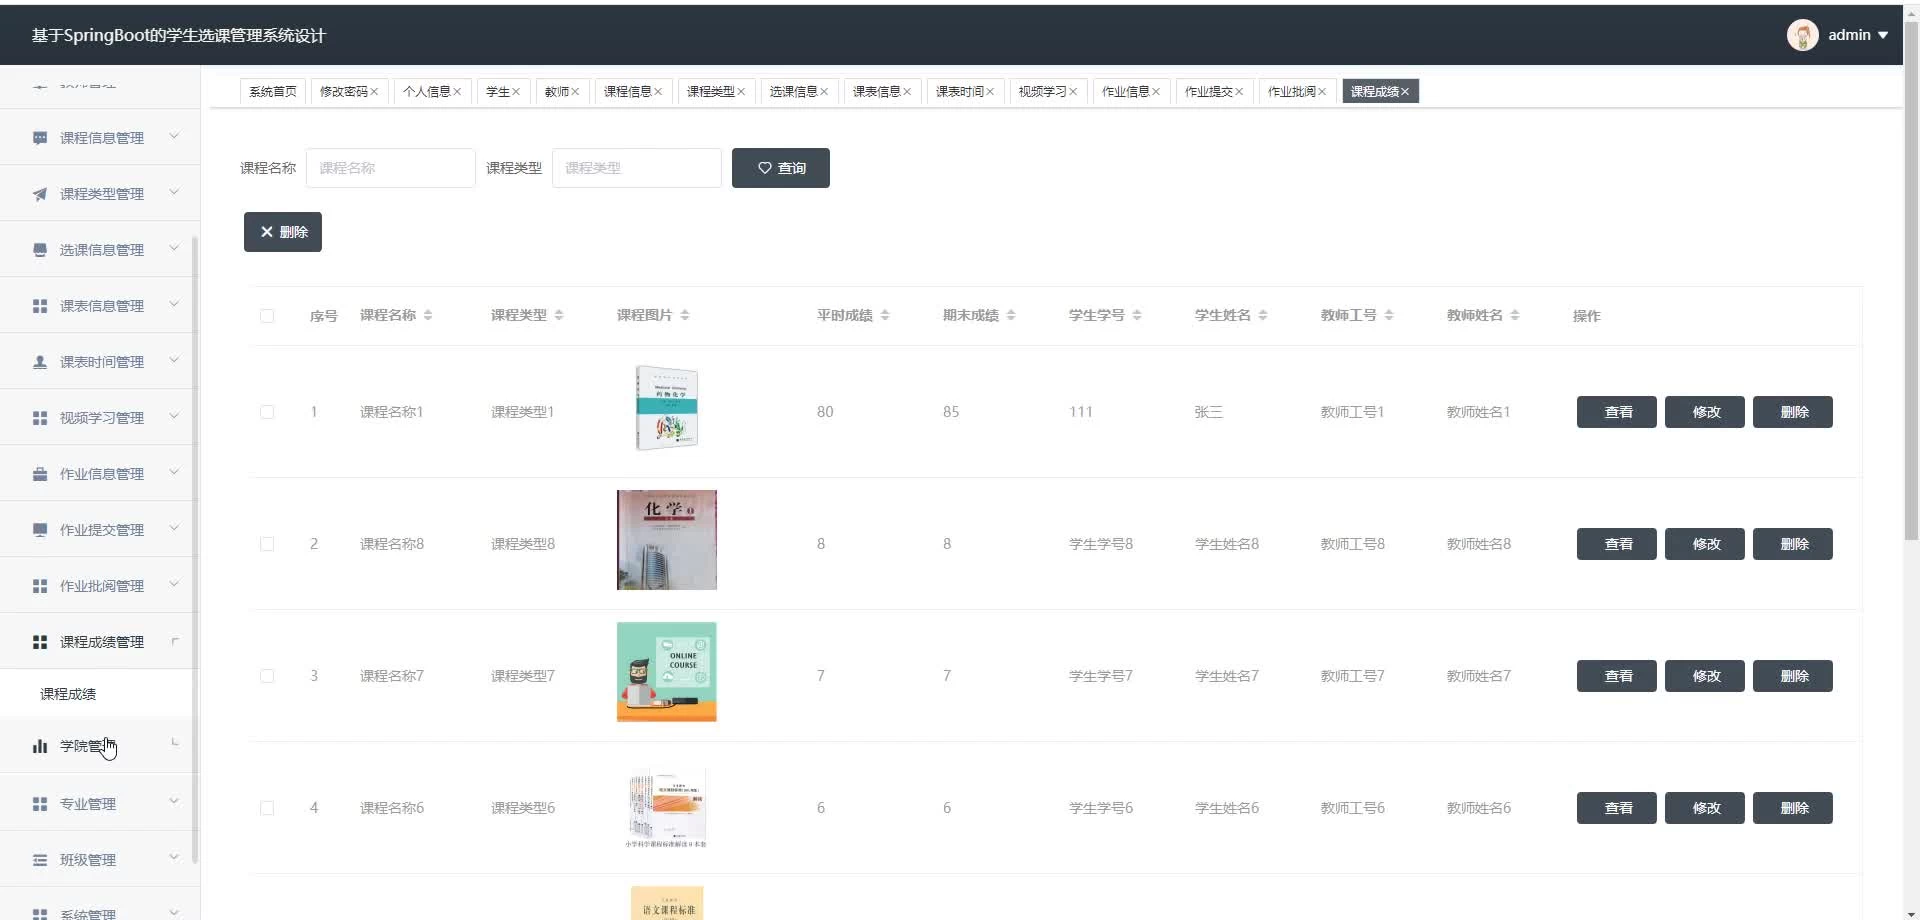Switch to the 系统首页 tab
This screenshot has width=1920, height=920.
(x=273, y=92)
